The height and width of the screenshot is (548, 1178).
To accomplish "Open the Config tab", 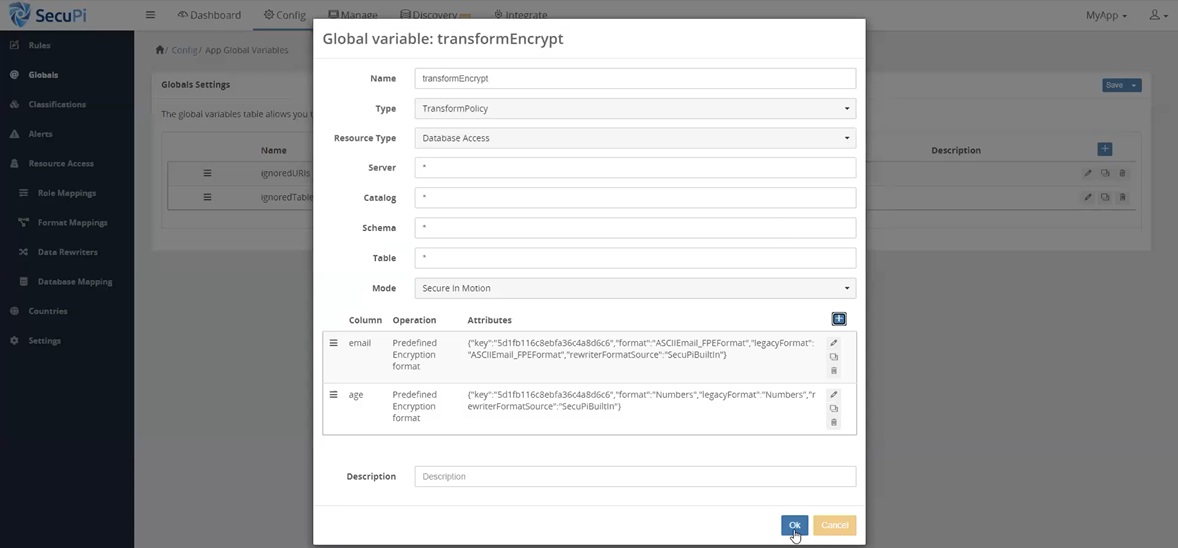I will click(285, 15).
